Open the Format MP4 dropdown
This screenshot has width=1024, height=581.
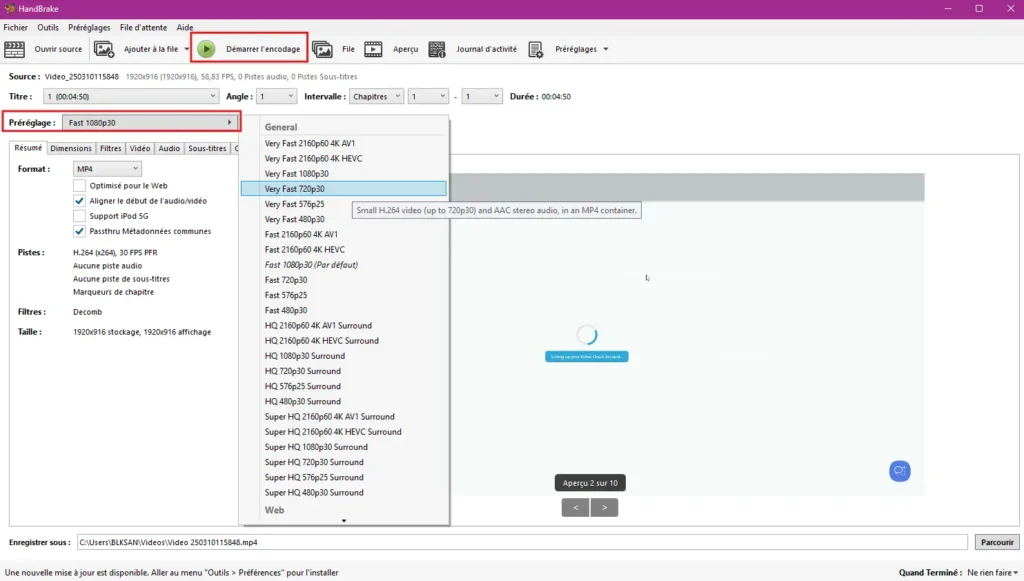107,169
